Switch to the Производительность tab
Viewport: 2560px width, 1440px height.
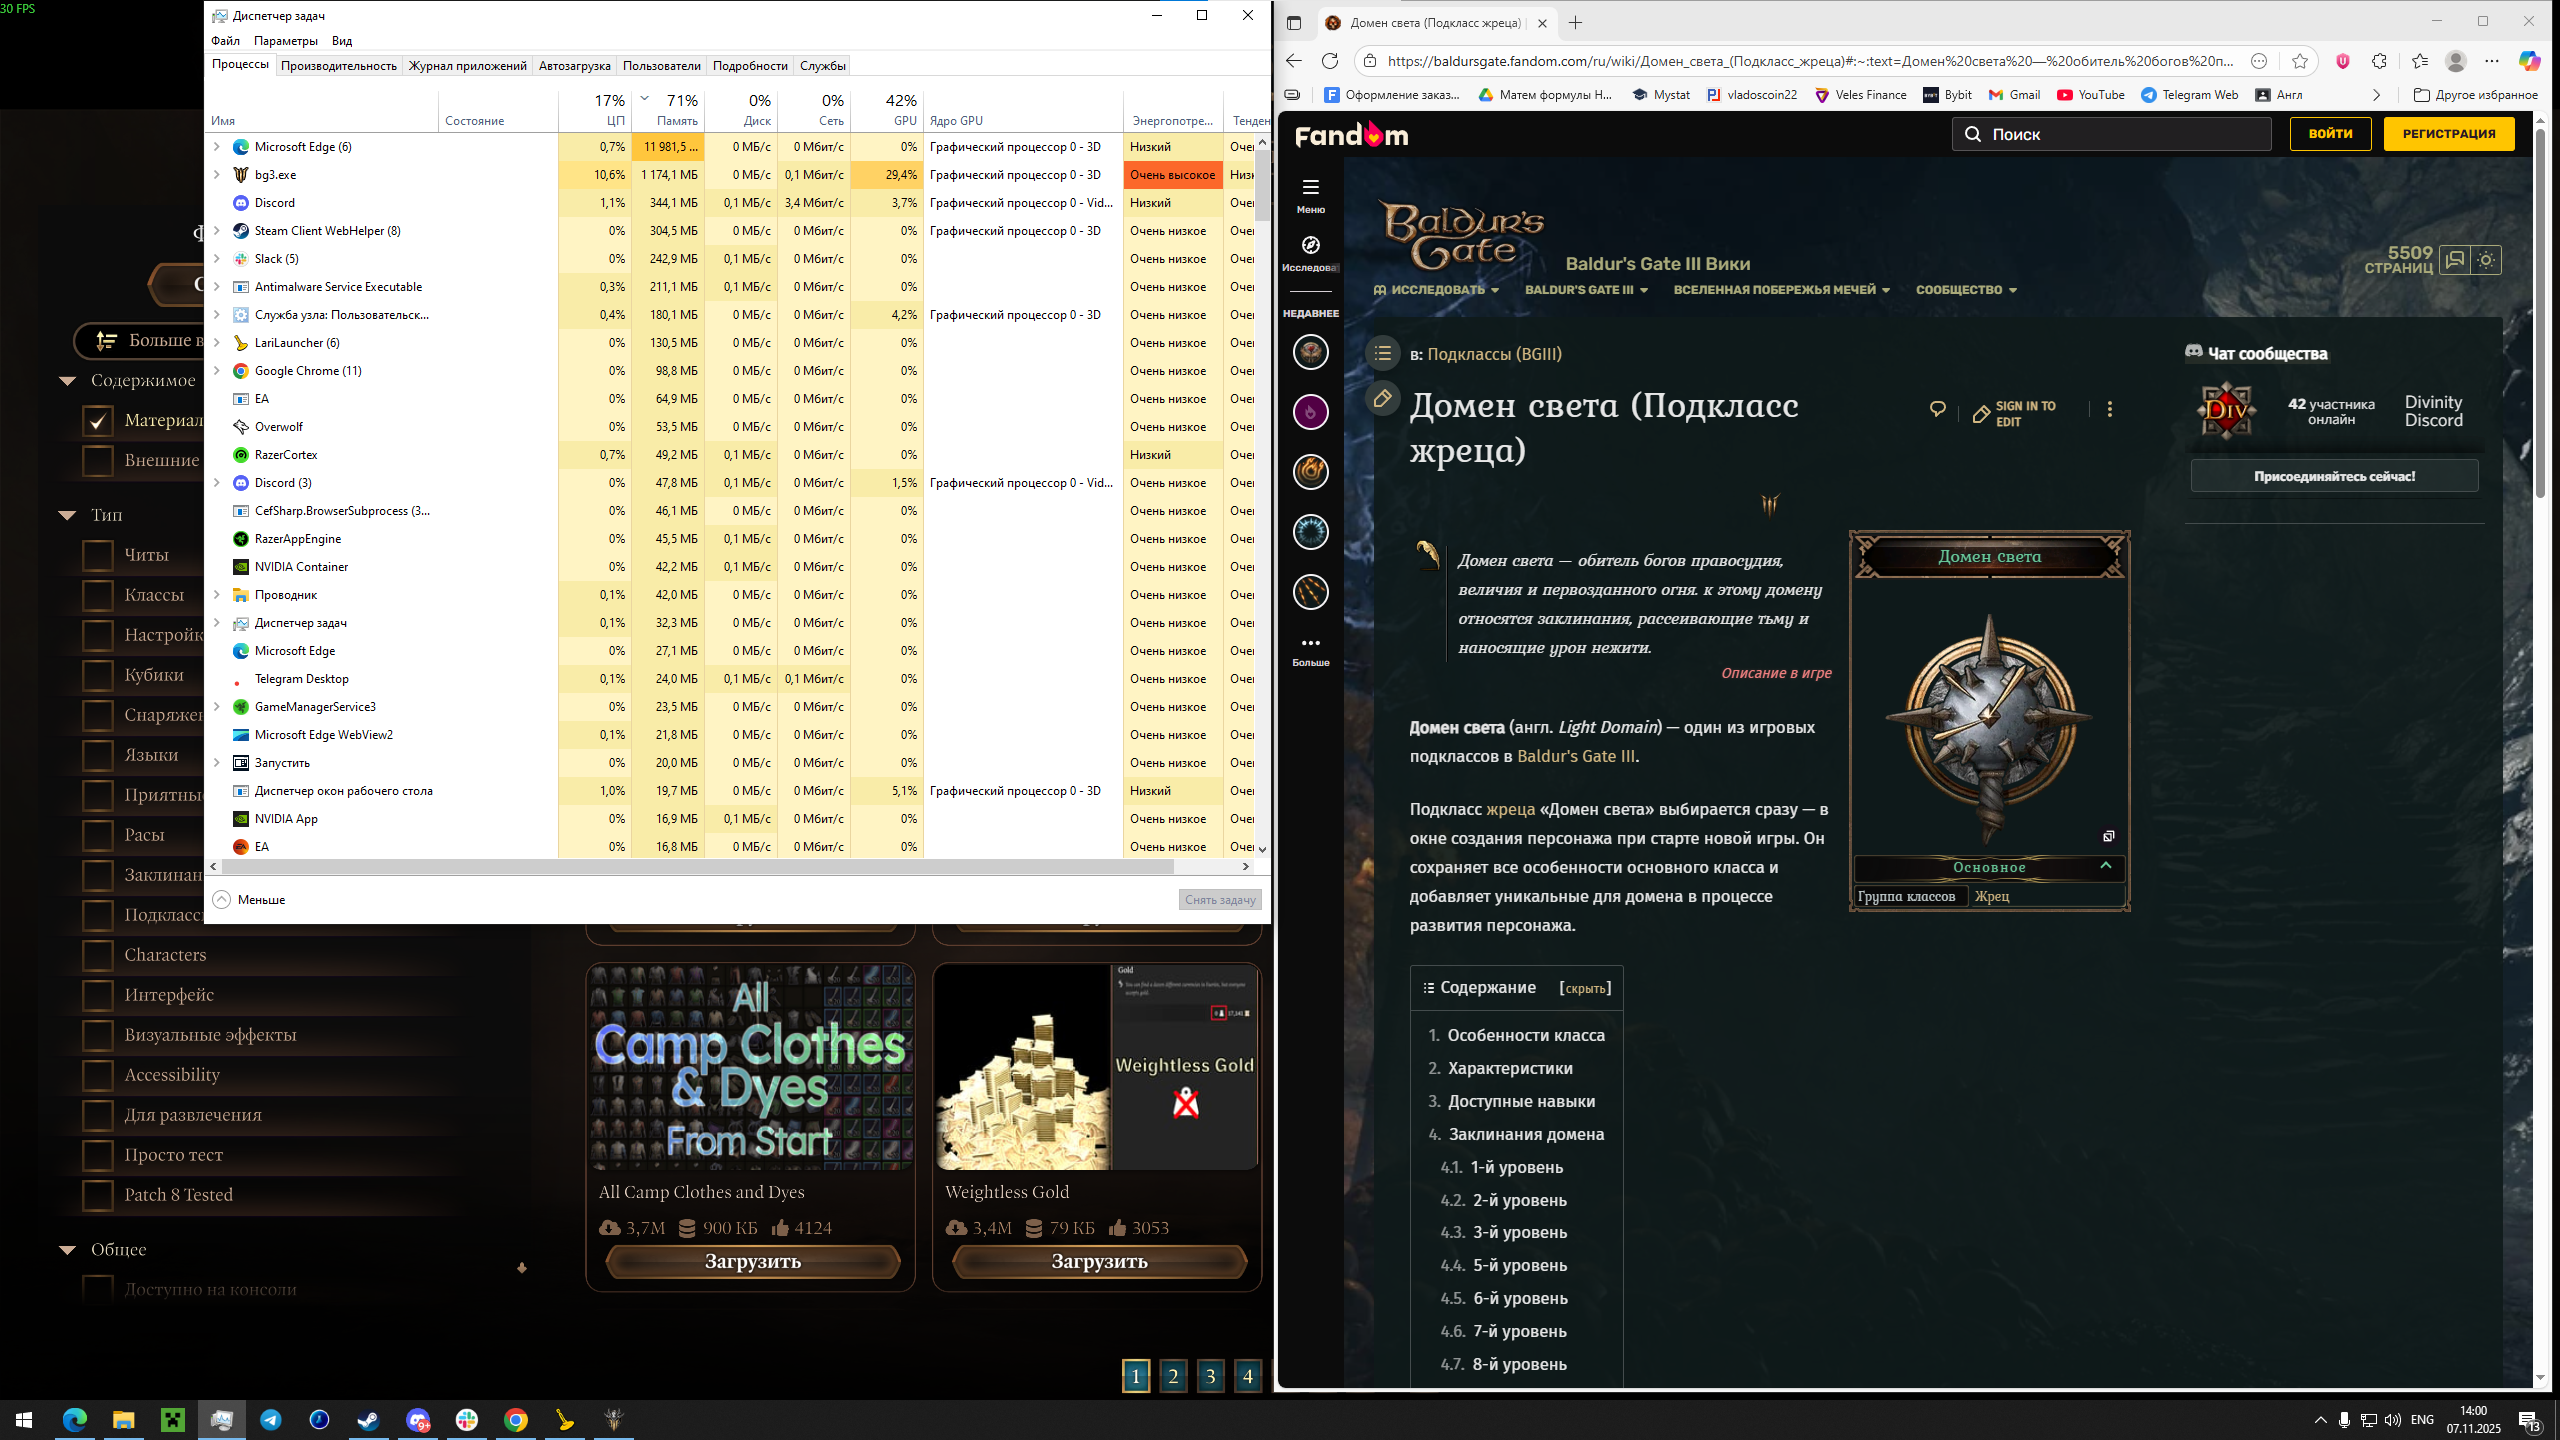coord(338,66)
